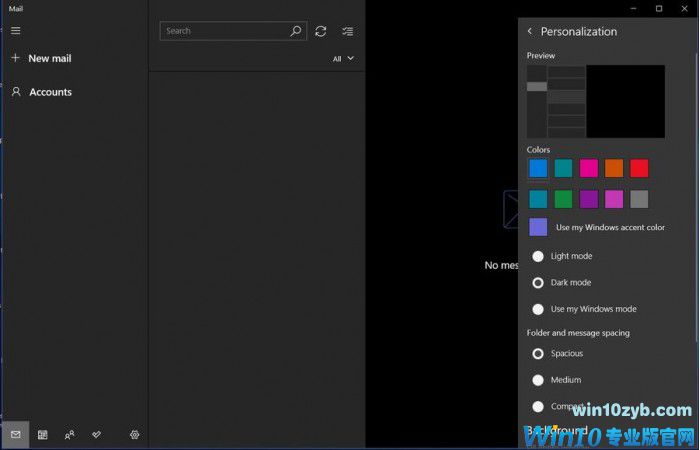Open To Do checkmark icon
Screen dimensions: 700x450
(96, 434)
